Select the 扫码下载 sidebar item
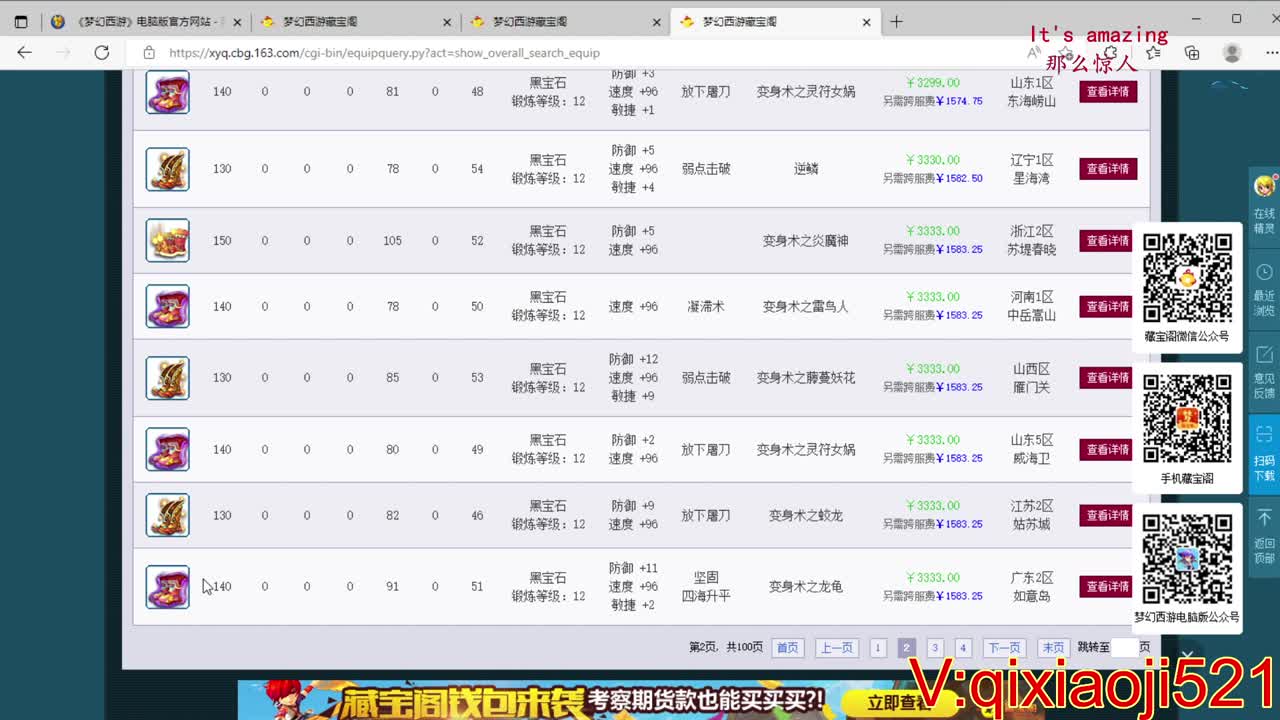 point(1264,453)
